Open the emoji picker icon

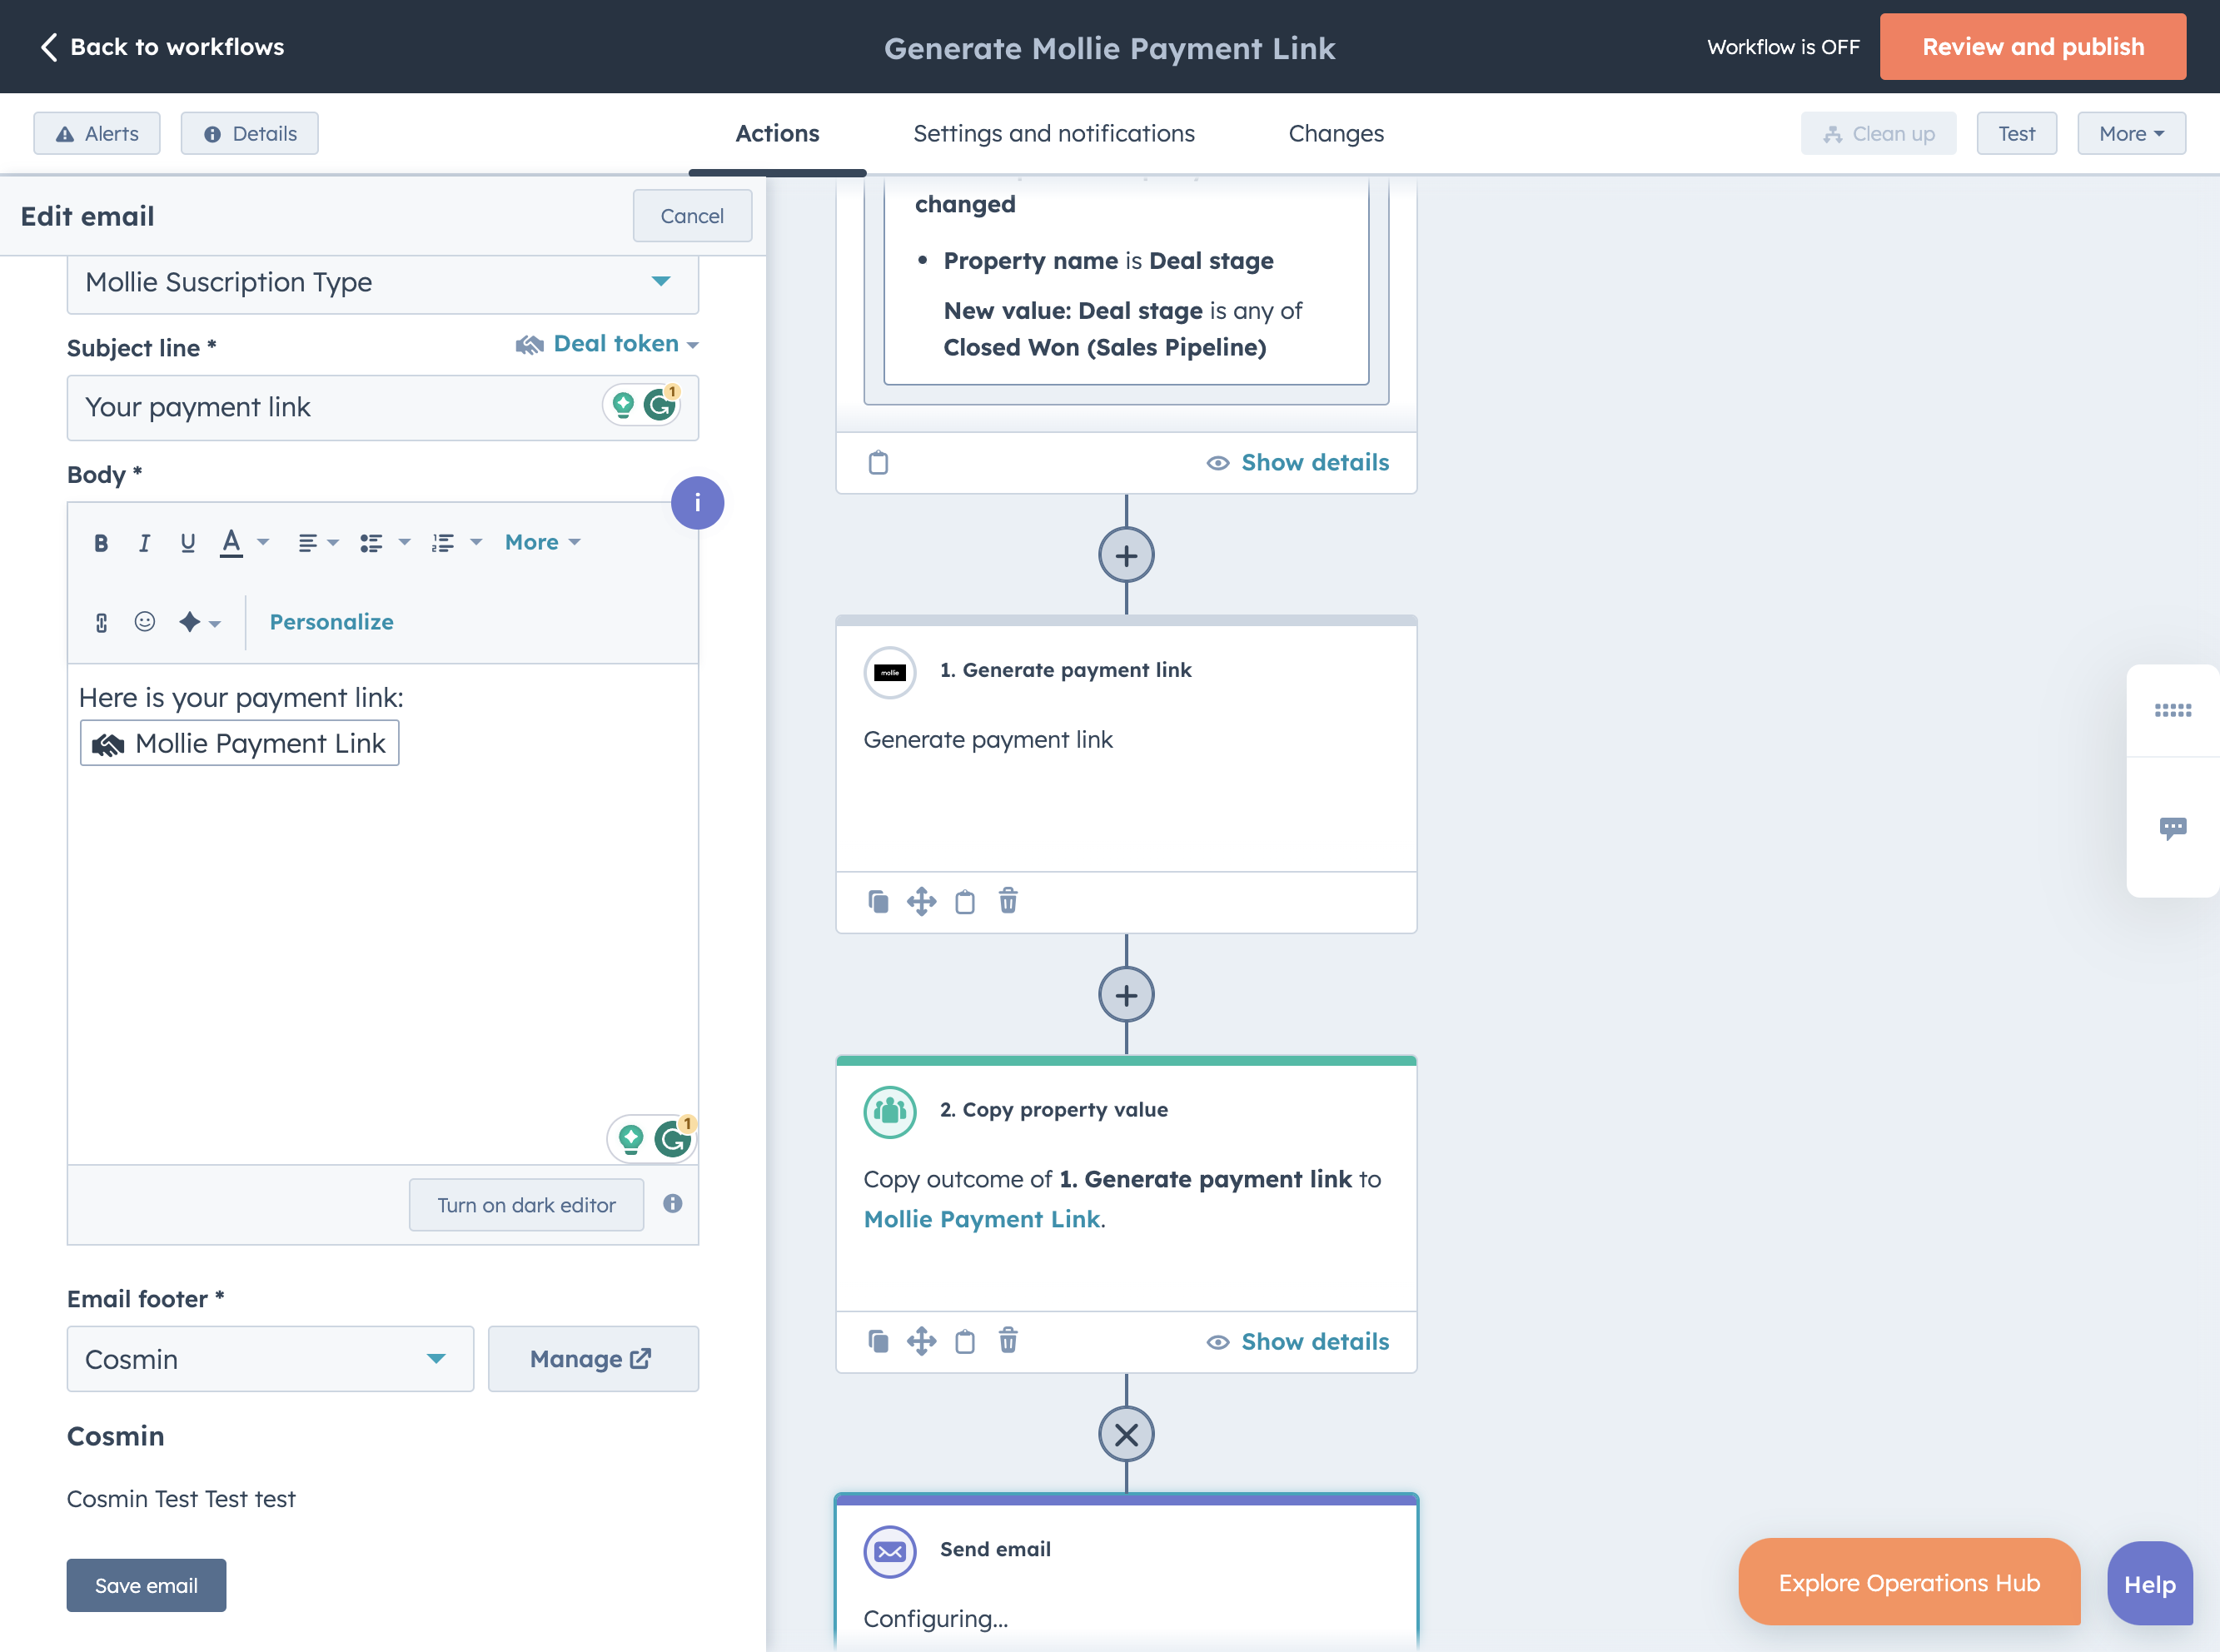coord(145,622)
